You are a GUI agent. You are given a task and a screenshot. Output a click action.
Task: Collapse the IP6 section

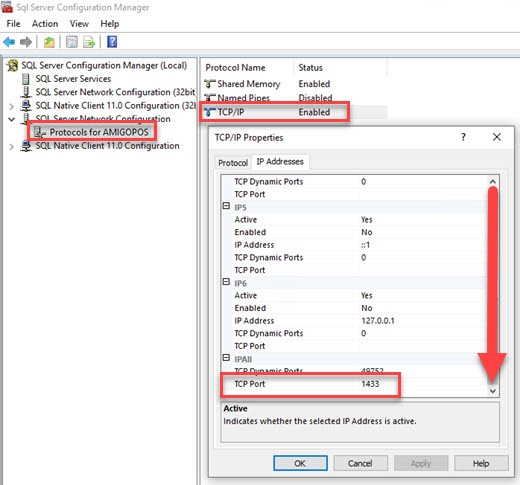tap(226, 282)
